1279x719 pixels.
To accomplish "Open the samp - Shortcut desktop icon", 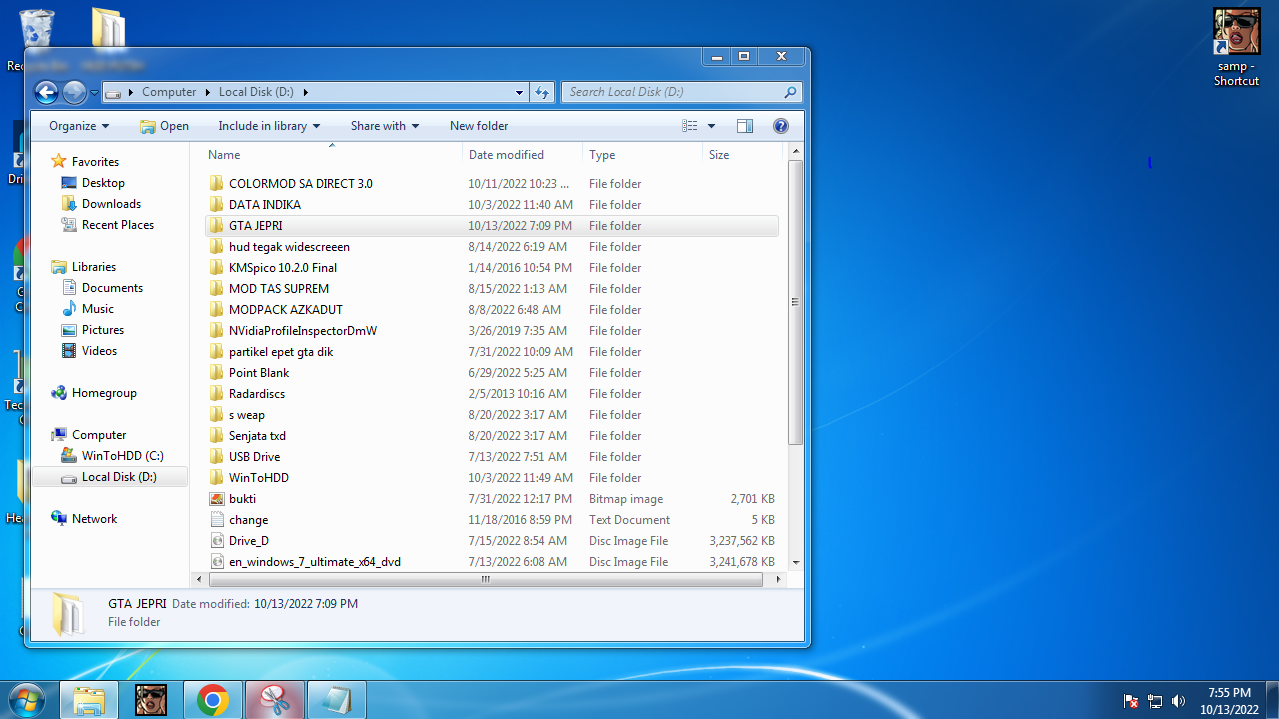I will [x=1236, y=48].
